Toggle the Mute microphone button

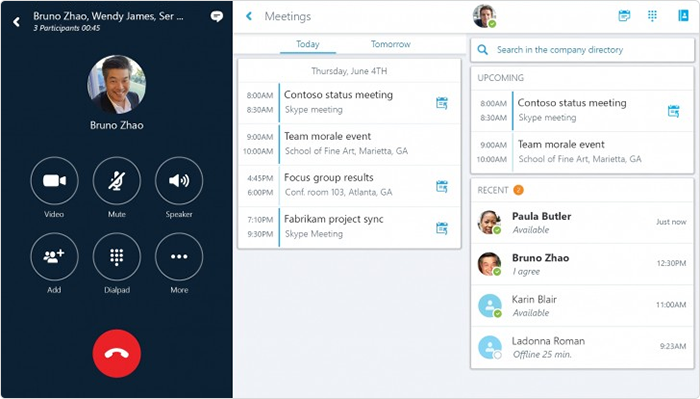[117, 180]
